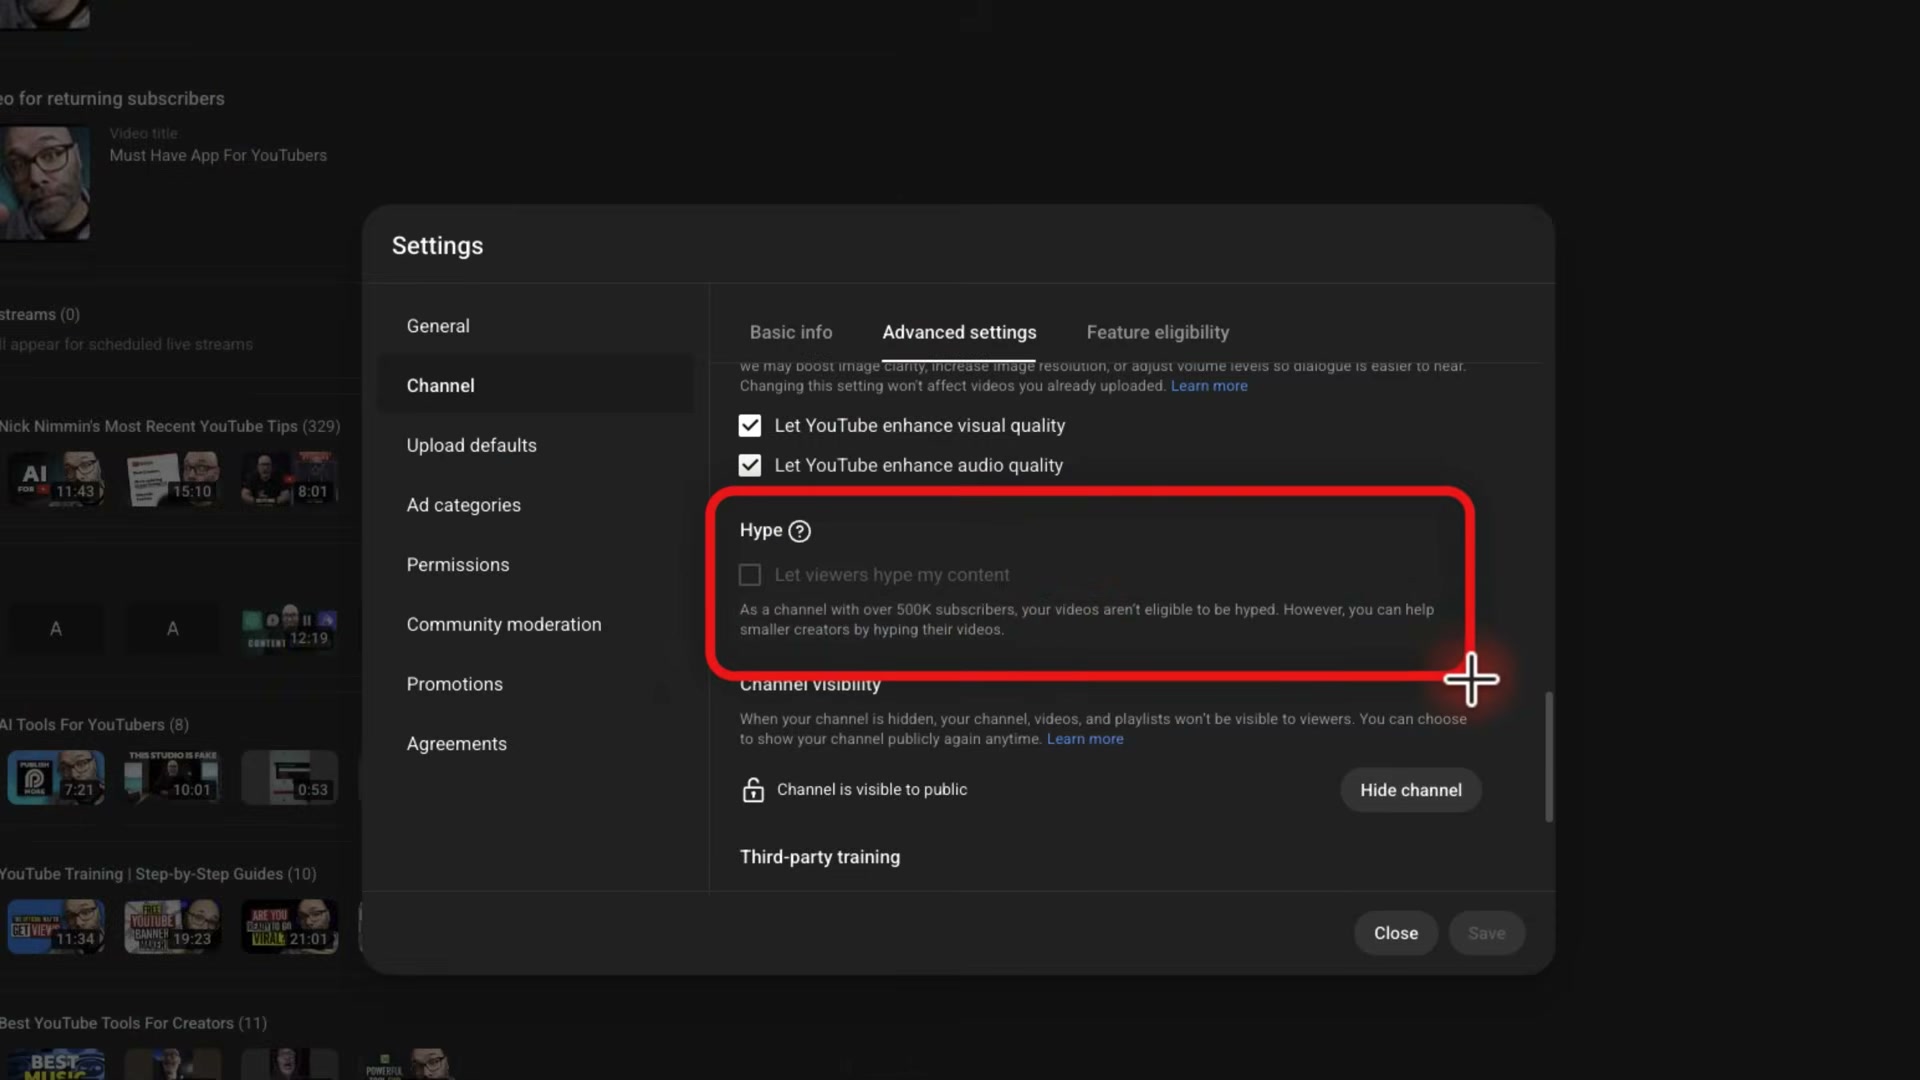Image resolution: width=1920 pixels, height=1080 pixels.
Task: Click AI Tools For YouTubers section title
Action: (94, 725)
